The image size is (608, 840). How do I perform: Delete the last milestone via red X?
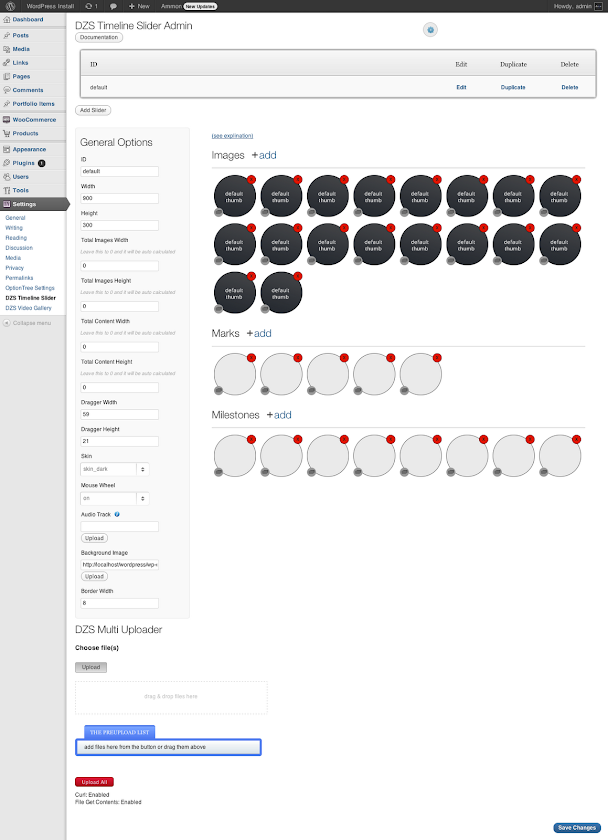(576, 439)
